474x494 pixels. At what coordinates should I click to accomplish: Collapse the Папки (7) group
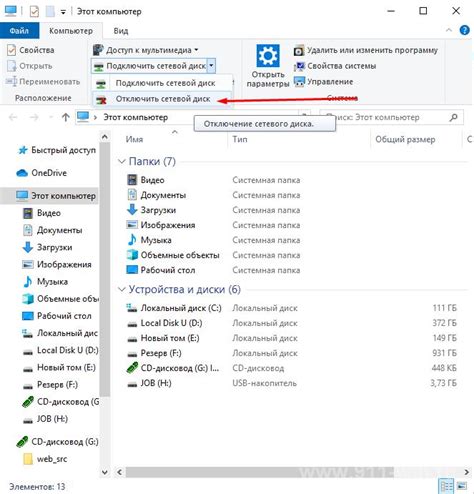(x=121, y=162)
